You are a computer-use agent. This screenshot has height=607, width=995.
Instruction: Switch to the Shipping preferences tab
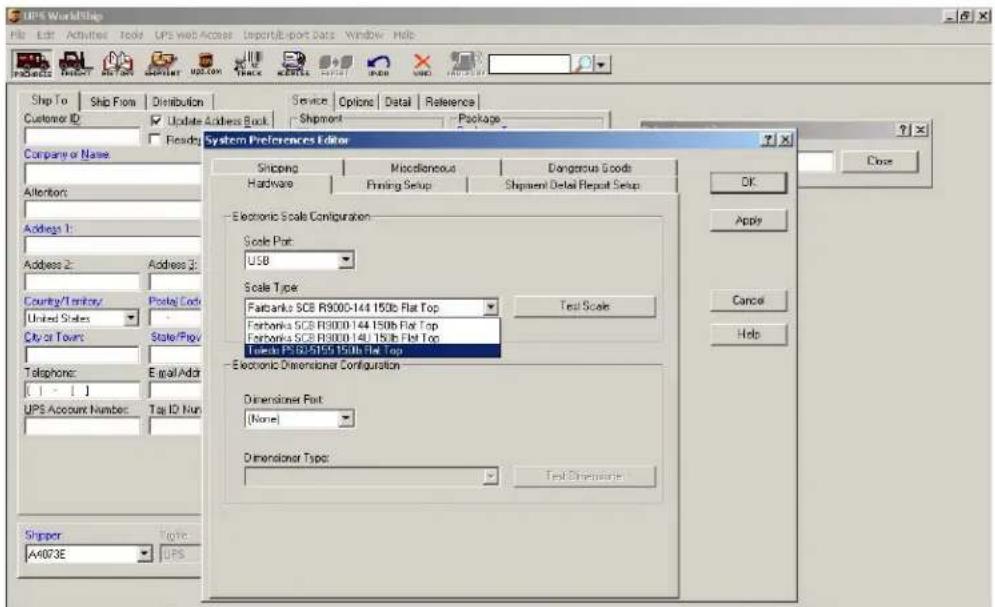(x=277, y=167)
